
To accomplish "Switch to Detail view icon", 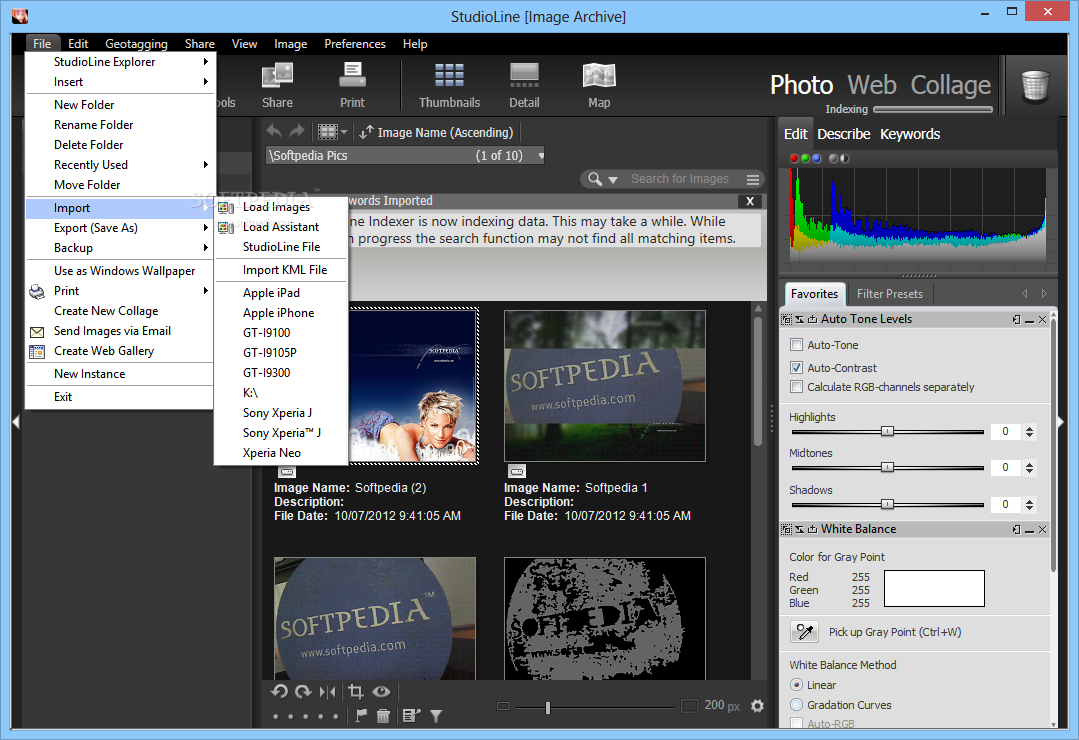I will coord(524,76).
